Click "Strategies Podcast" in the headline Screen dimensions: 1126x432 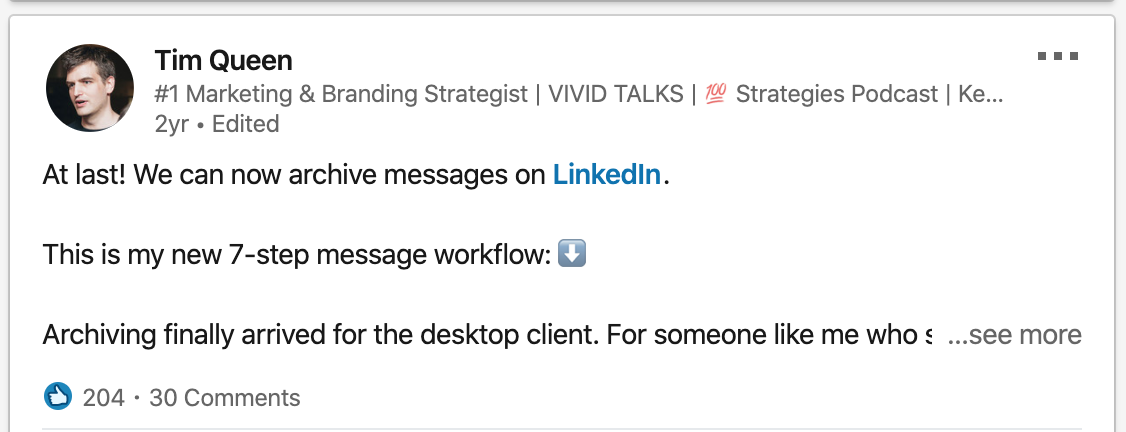tap(838, 95)
